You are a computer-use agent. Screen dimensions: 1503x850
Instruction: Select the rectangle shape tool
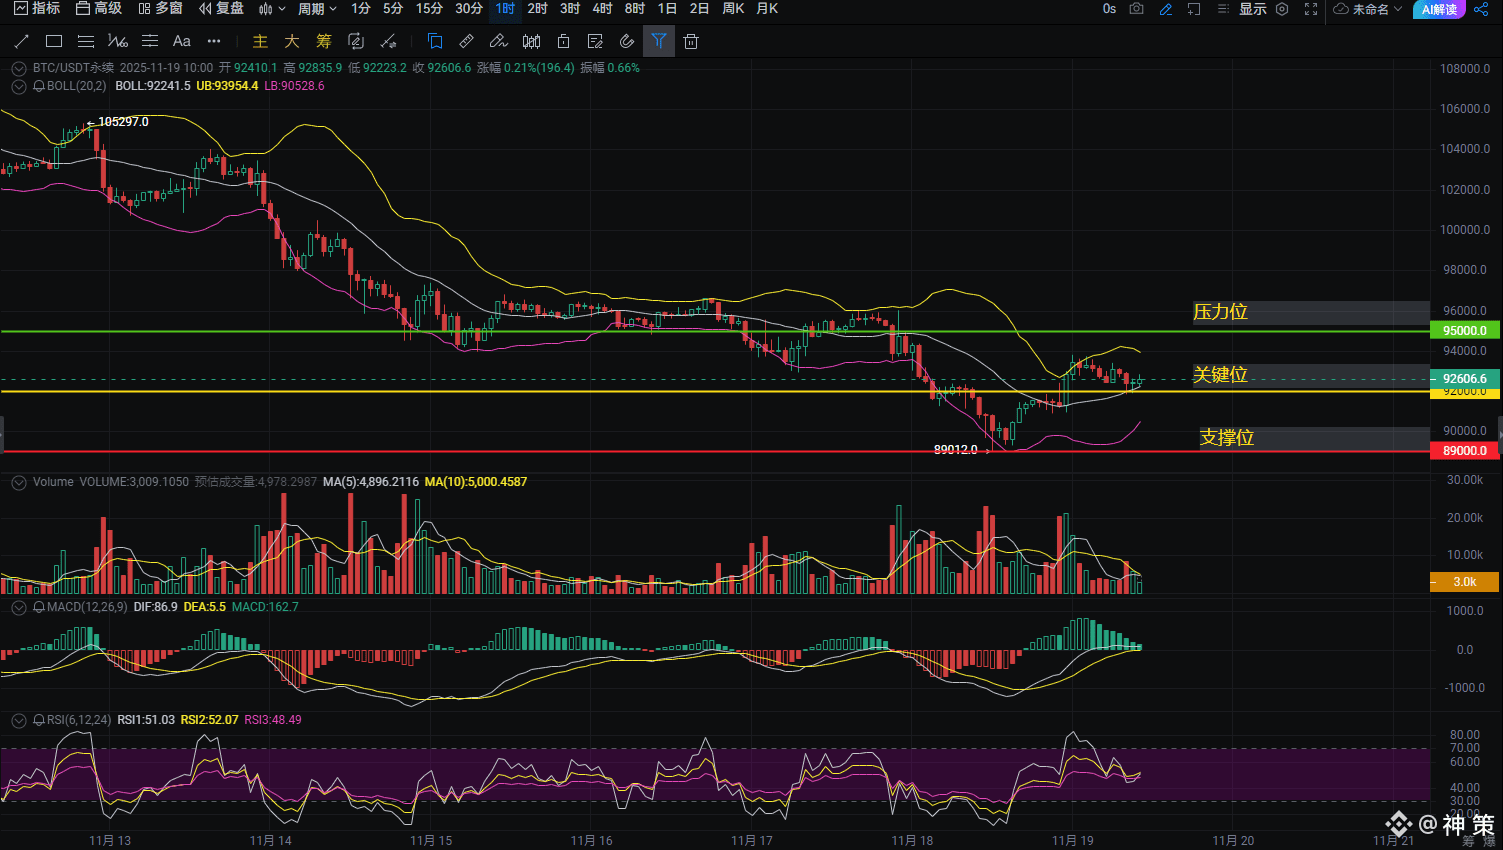point(54,41)
